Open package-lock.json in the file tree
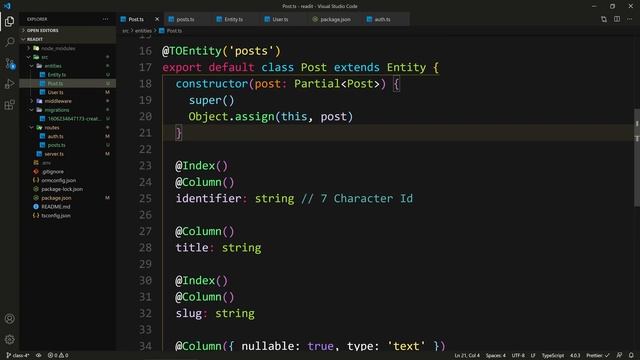 pyautogui.click(x=62, y=189)
